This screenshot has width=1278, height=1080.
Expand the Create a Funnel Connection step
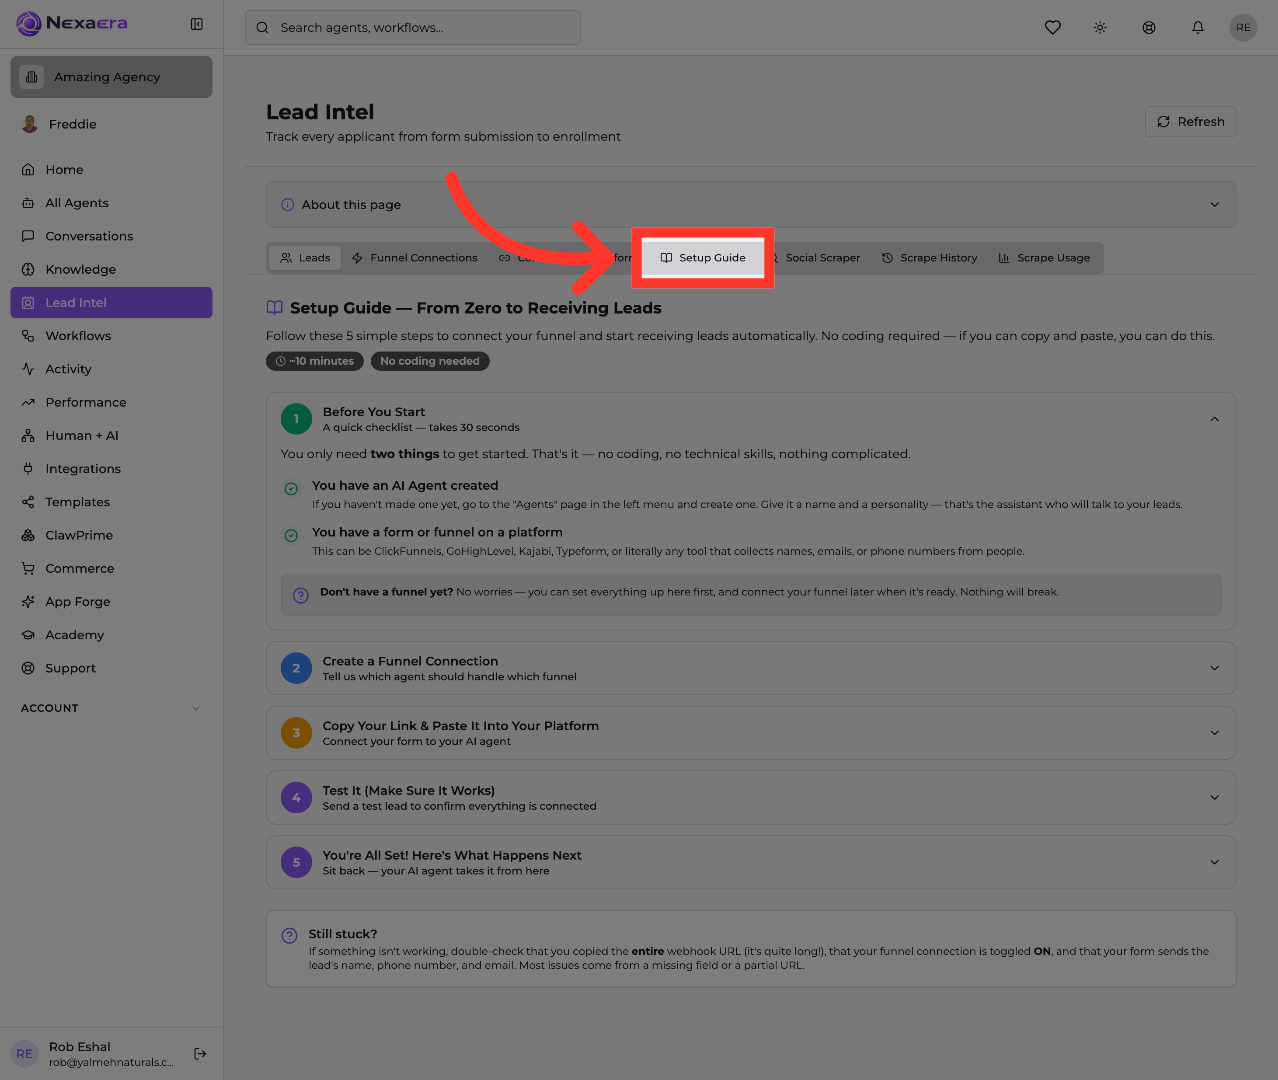(751, 668)
